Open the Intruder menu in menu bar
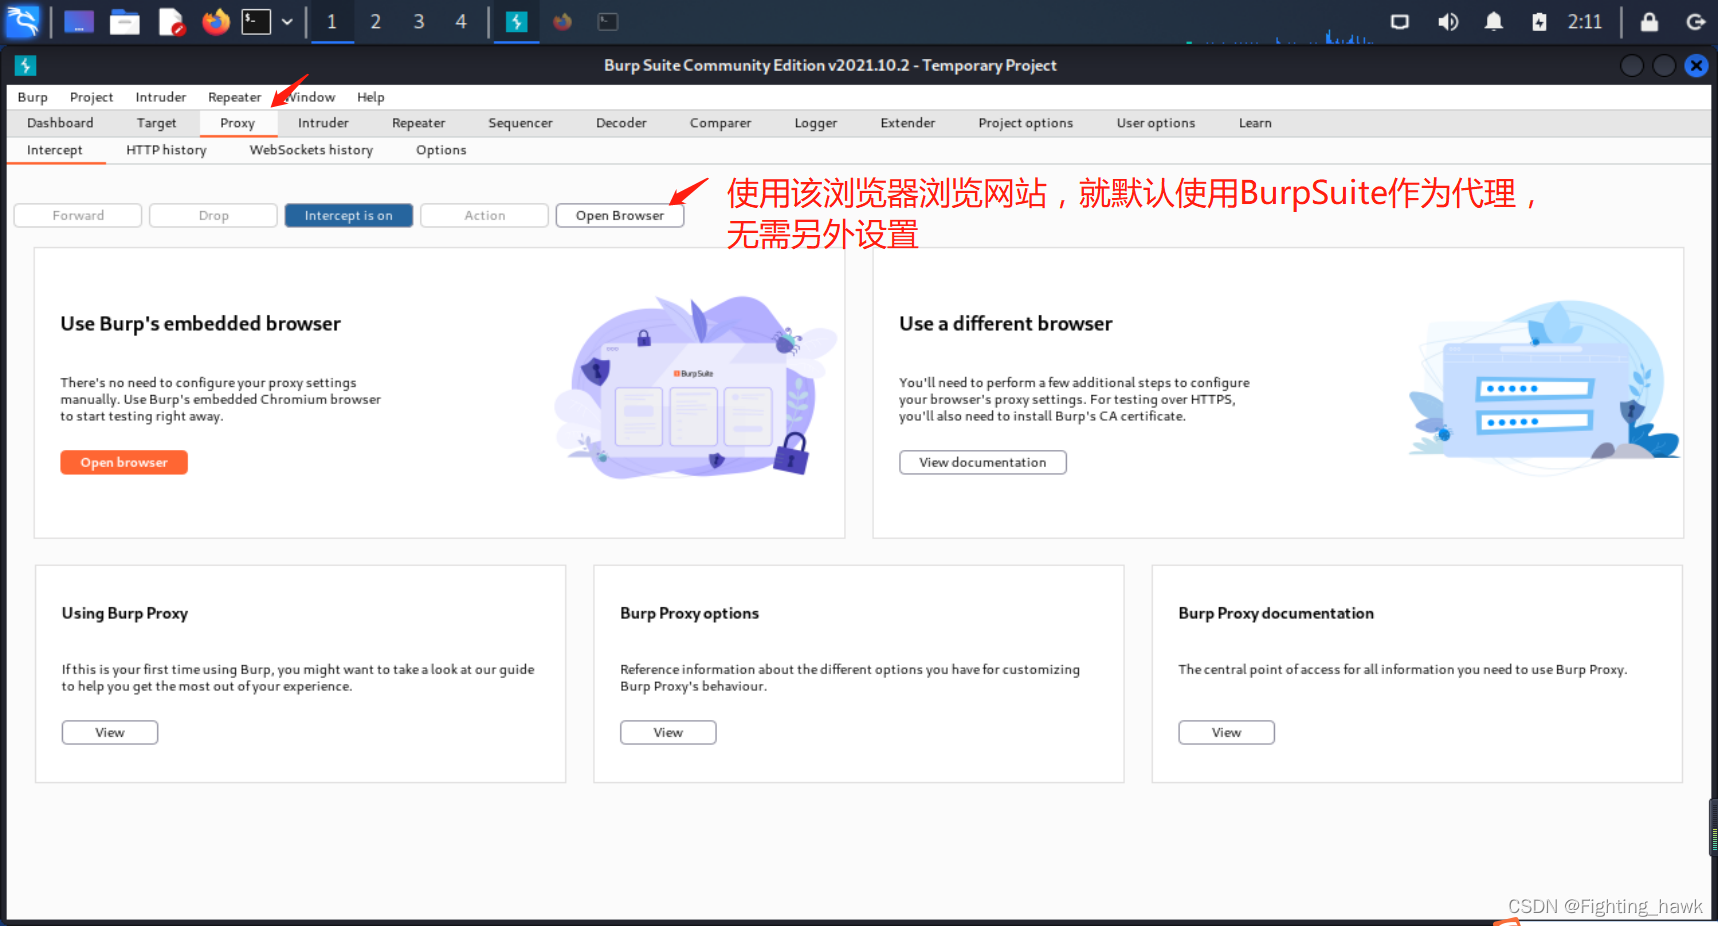1718x926 pixels. (x=161, y=97)
